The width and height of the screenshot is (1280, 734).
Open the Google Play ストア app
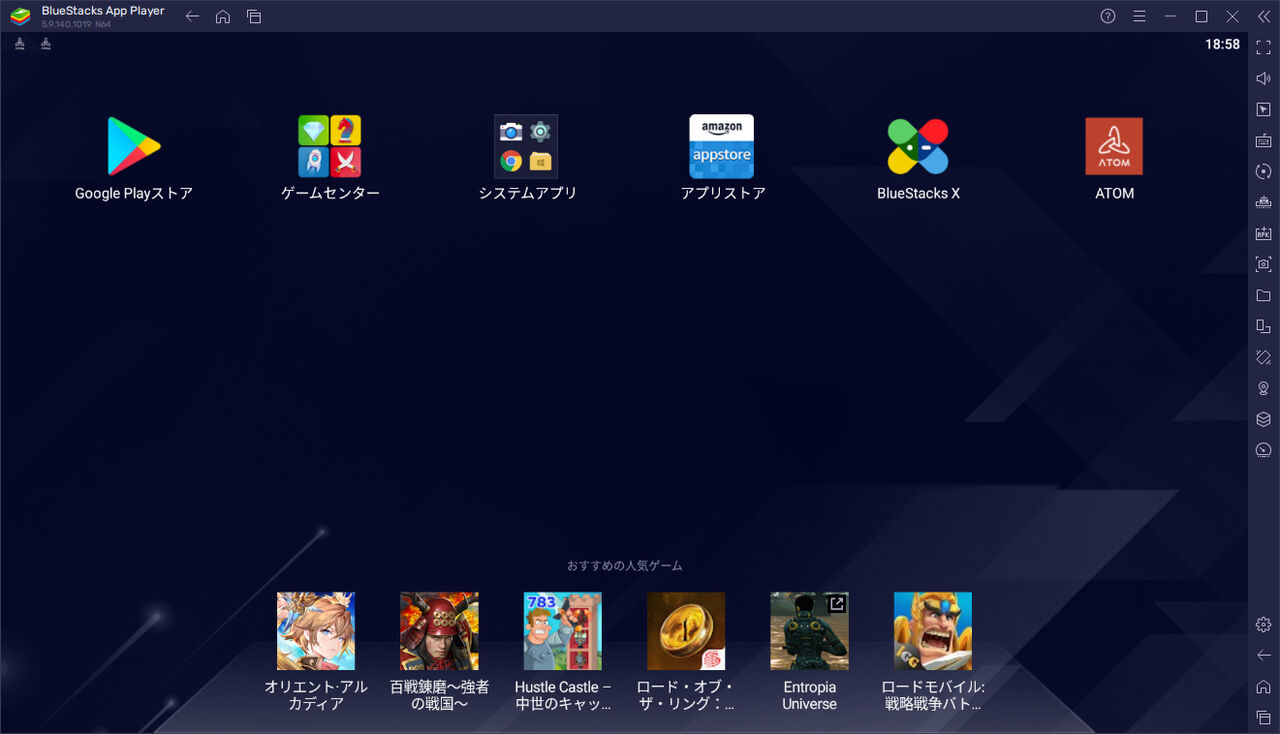[134, 147]
